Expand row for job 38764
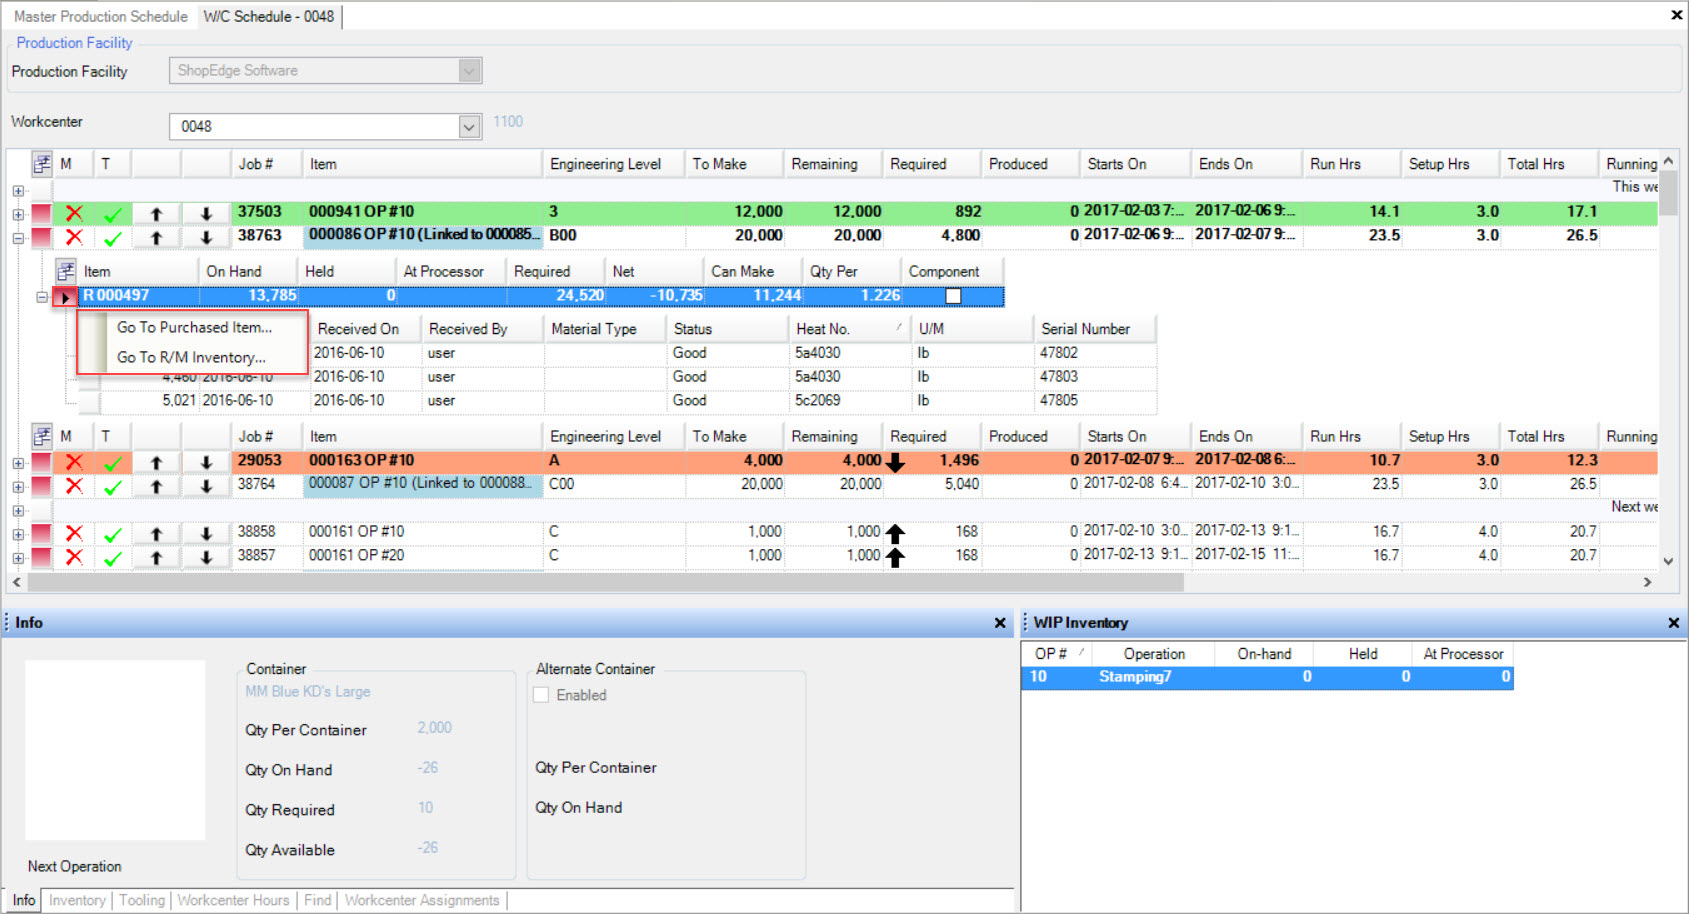 18,487
